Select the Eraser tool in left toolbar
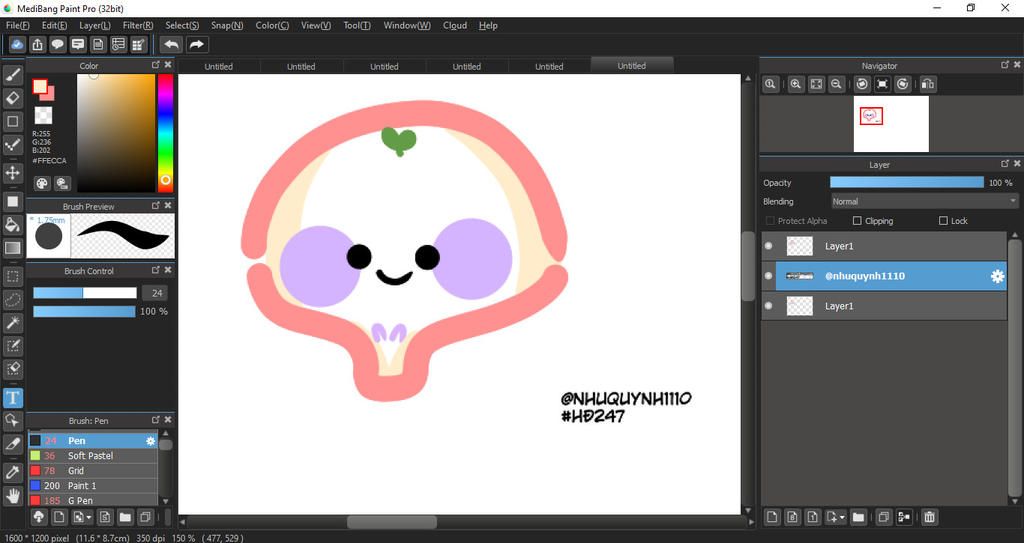Viewport: 1024px width, 543px height. 13,98
